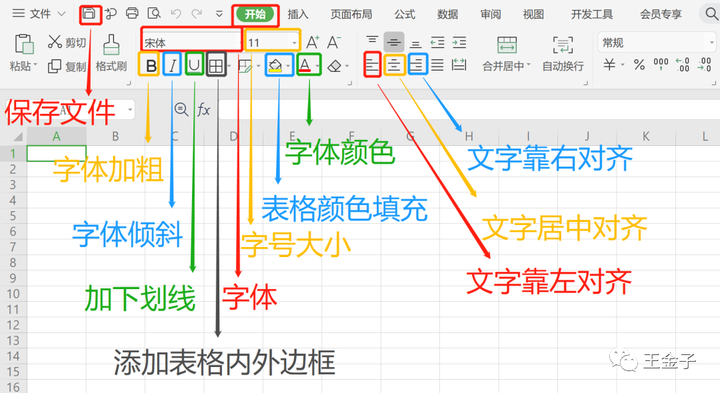Viewport: 720px width, 393px height.
Task: Click the magnifier icon beside fx
Action: pyautogui.click(x=181, y=110)
